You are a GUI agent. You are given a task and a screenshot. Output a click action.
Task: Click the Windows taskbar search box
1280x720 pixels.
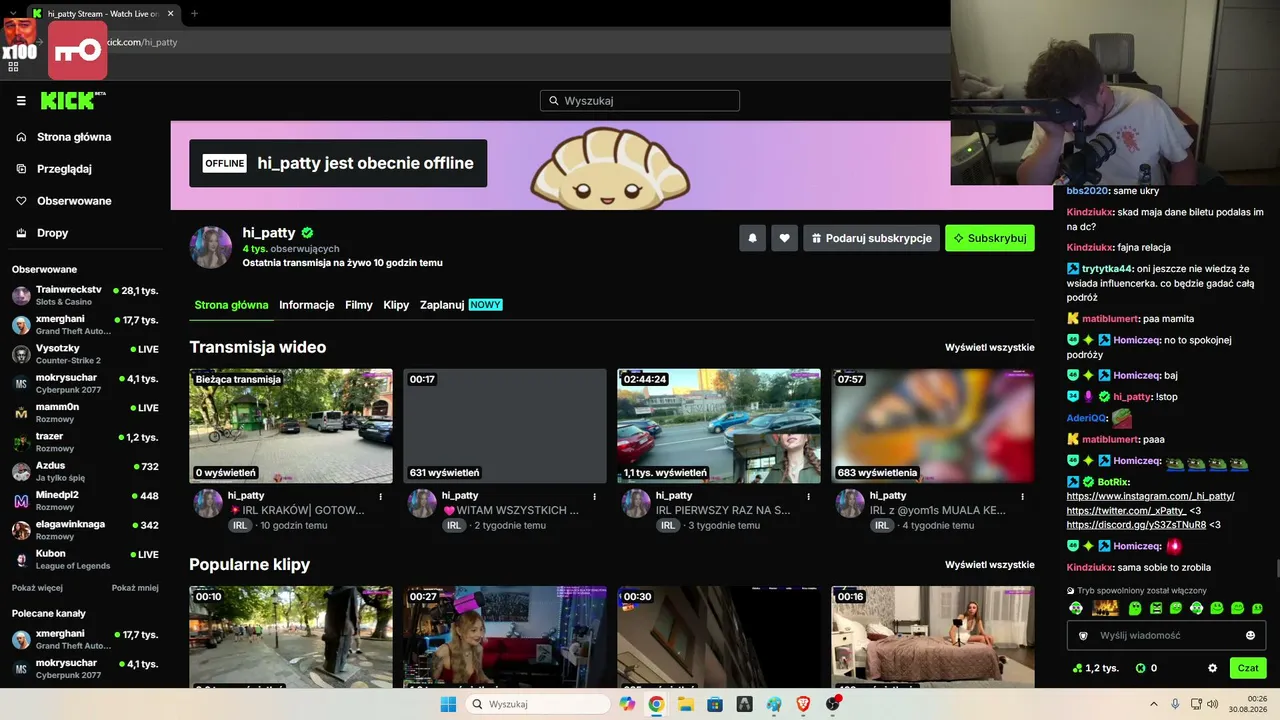pos(538,704)
